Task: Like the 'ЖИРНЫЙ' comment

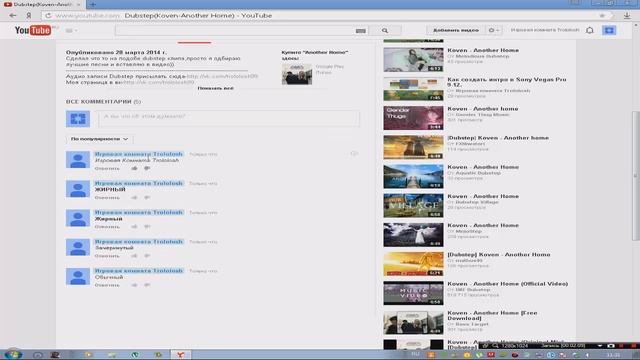Action: [134, 198]
